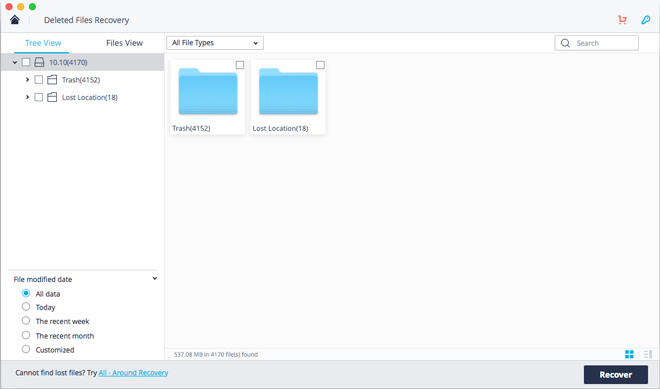
Task: Switch to grid thumbnail view icon
Action: tap(629, 354)
